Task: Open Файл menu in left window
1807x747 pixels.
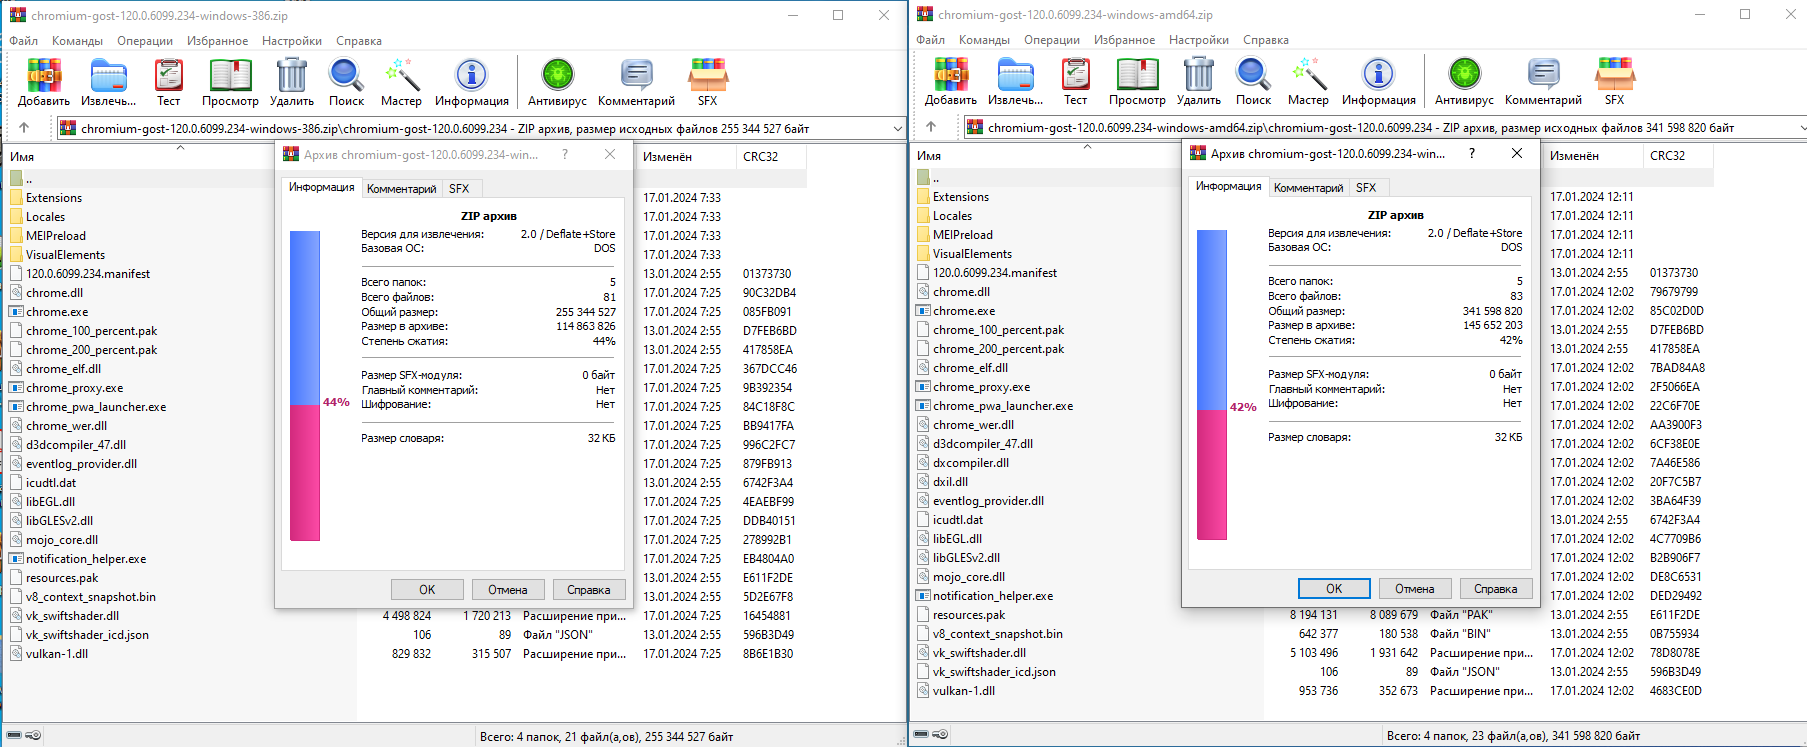Action: (x=24, y=41)
